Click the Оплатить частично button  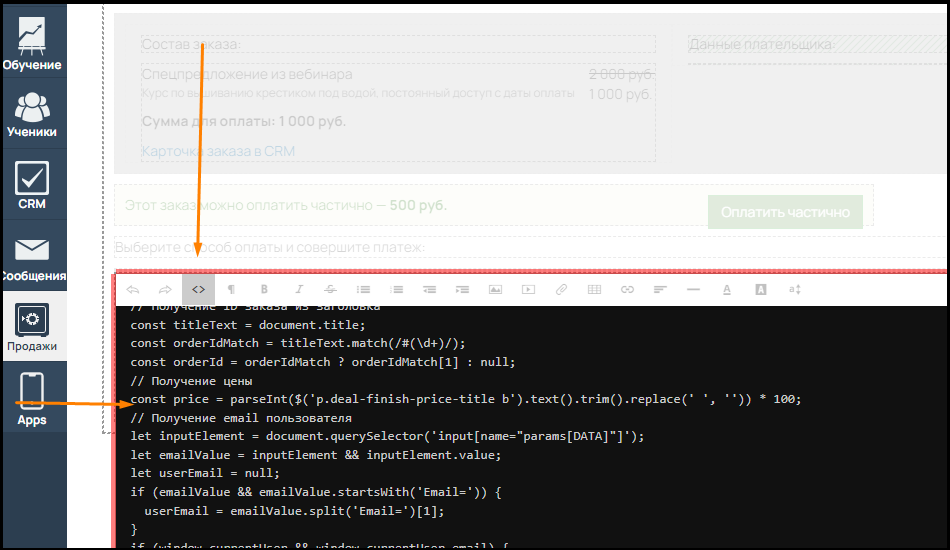(785, 212)
